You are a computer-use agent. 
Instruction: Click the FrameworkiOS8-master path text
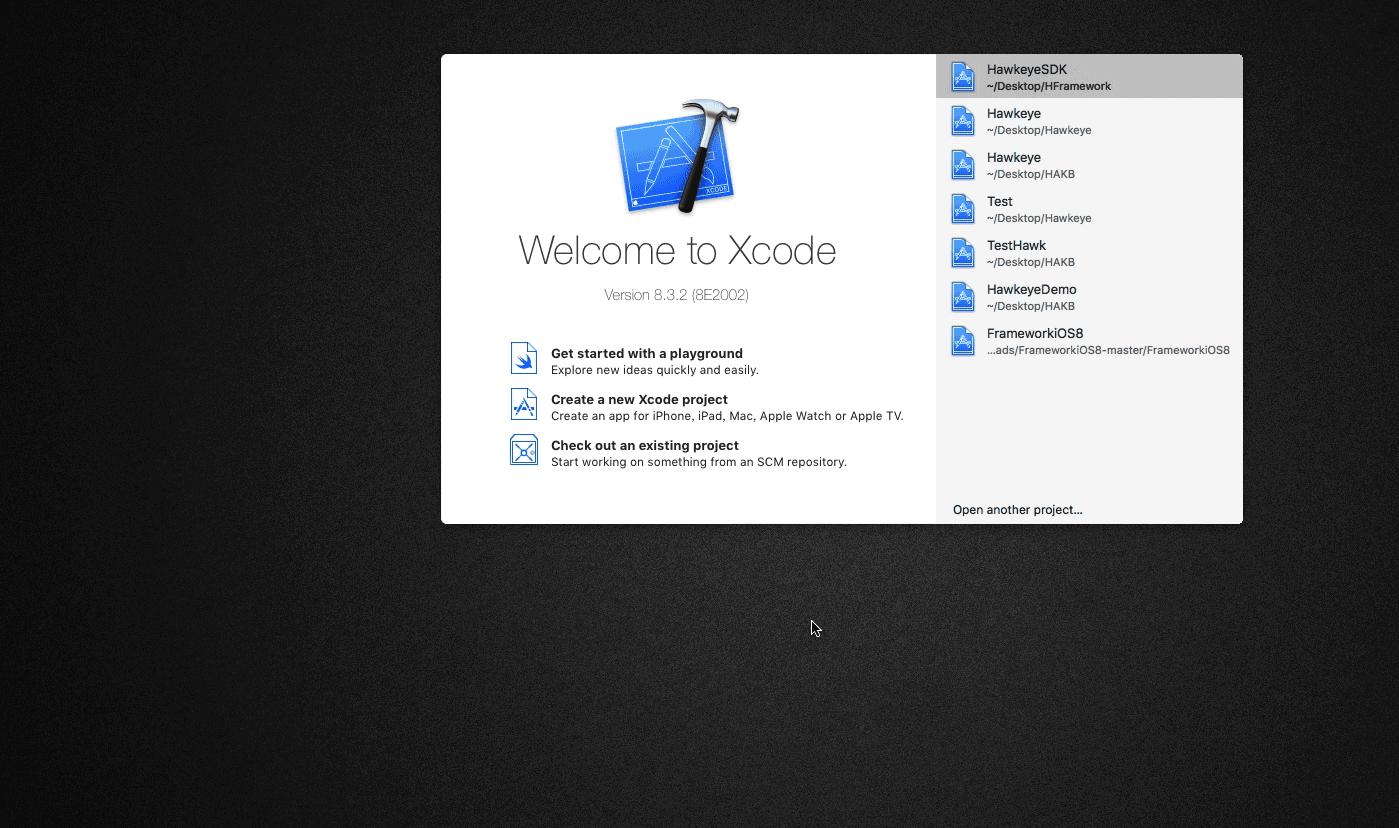[x=1108, y=350]
